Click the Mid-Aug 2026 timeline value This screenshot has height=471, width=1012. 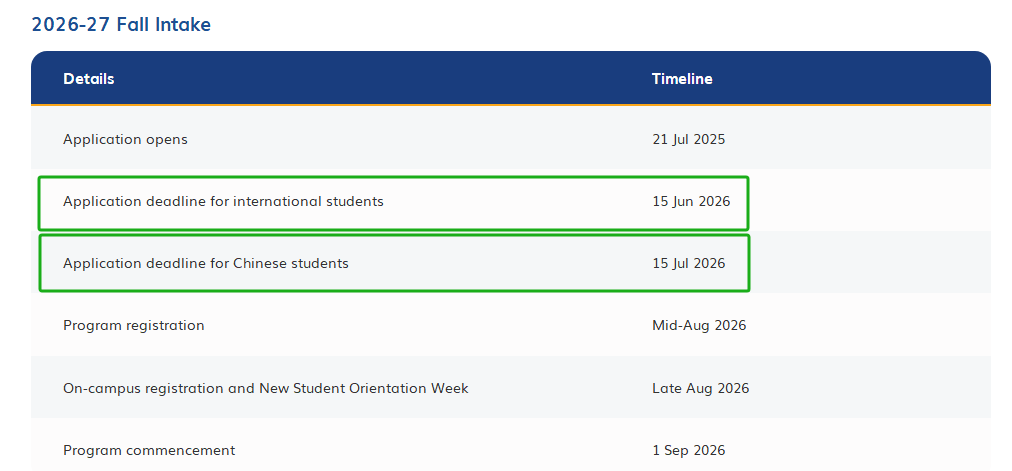point(699,325)
